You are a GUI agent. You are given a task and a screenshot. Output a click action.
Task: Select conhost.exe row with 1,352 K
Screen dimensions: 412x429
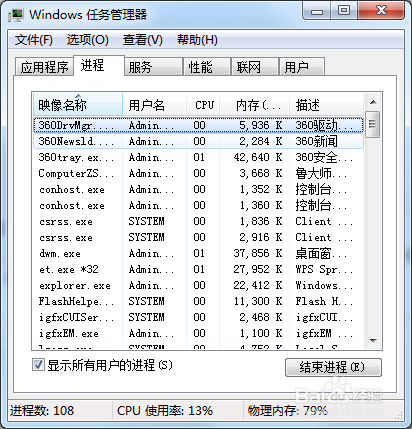198,189
